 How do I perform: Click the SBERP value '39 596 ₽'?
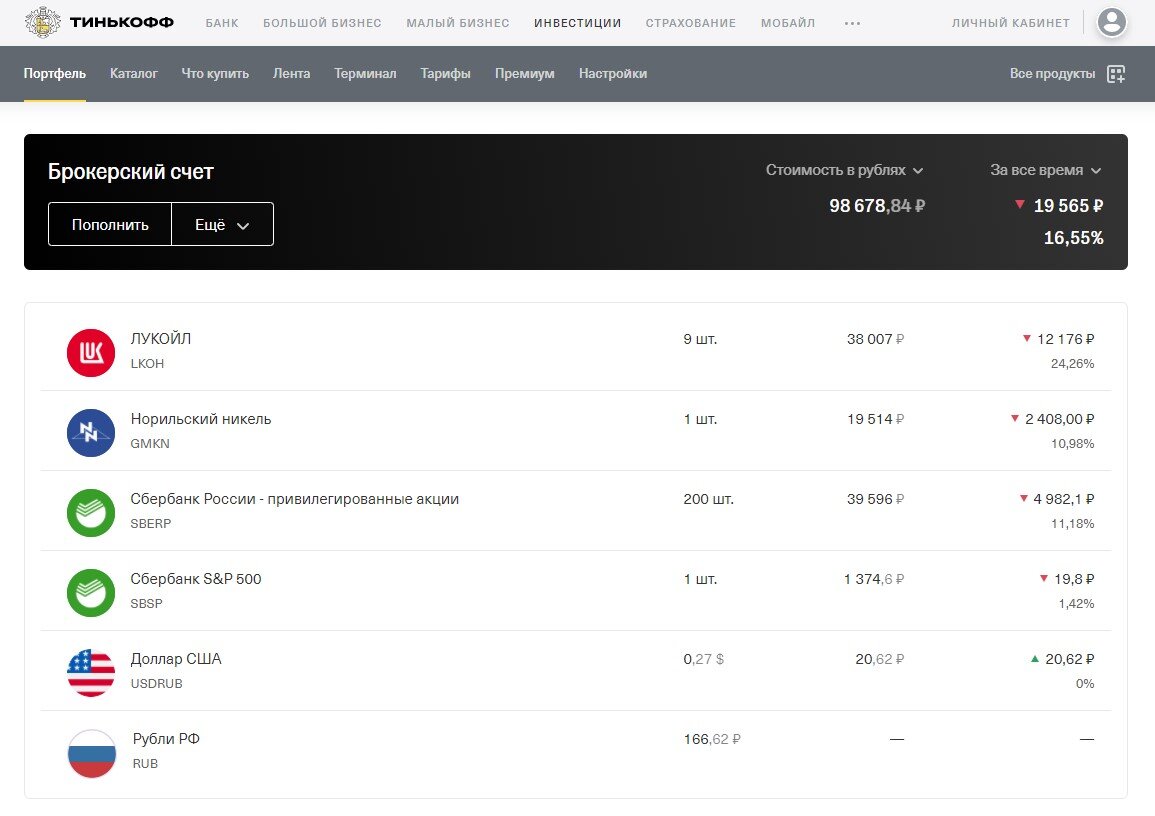pyautogui.click(x=875, y=499)
